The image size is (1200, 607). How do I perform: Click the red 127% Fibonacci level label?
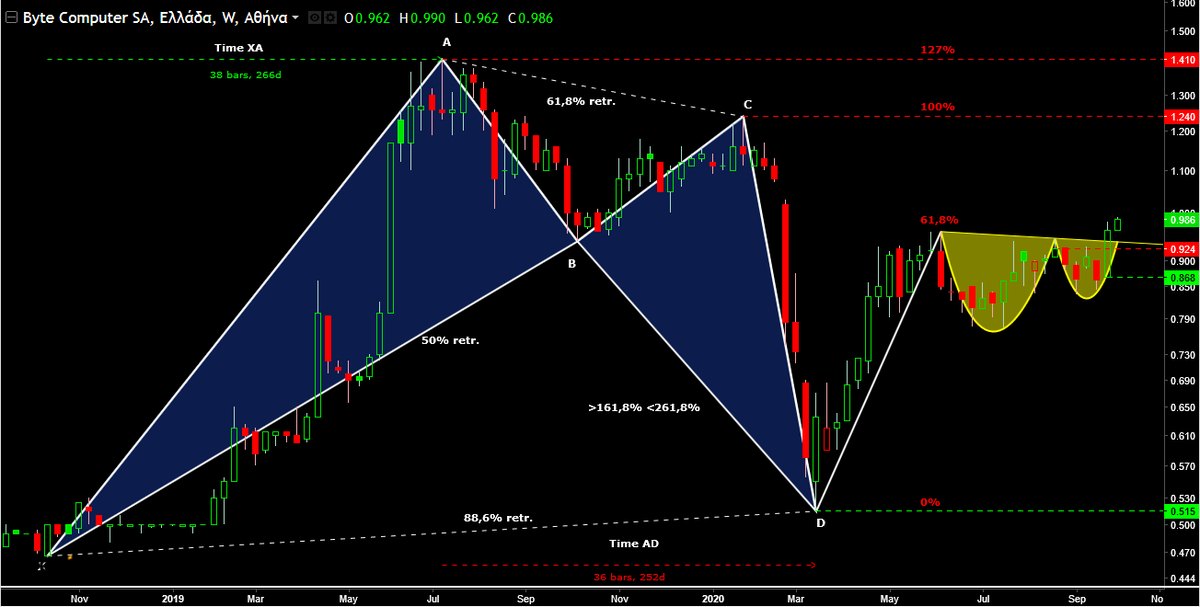point(938,50)
